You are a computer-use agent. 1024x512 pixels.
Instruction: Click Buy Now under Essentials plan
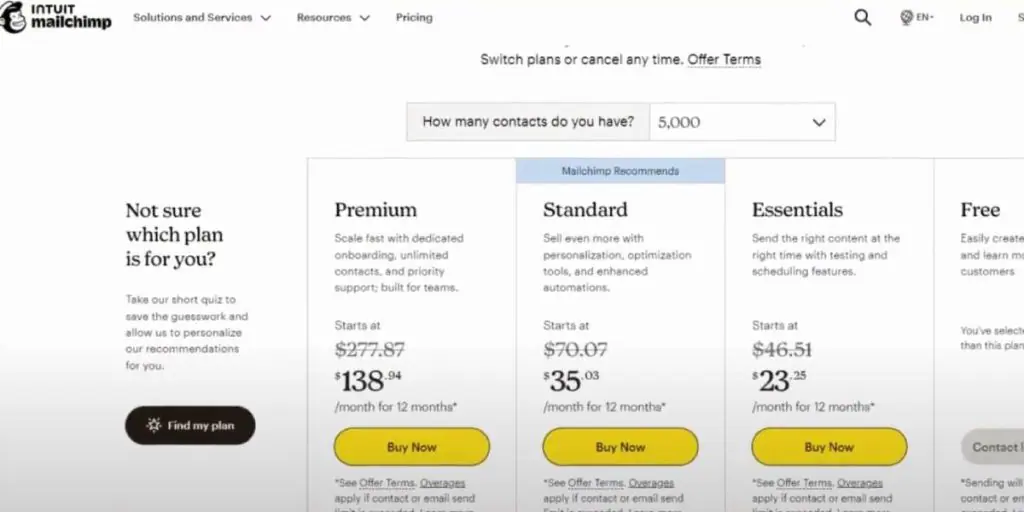(829, 447)
